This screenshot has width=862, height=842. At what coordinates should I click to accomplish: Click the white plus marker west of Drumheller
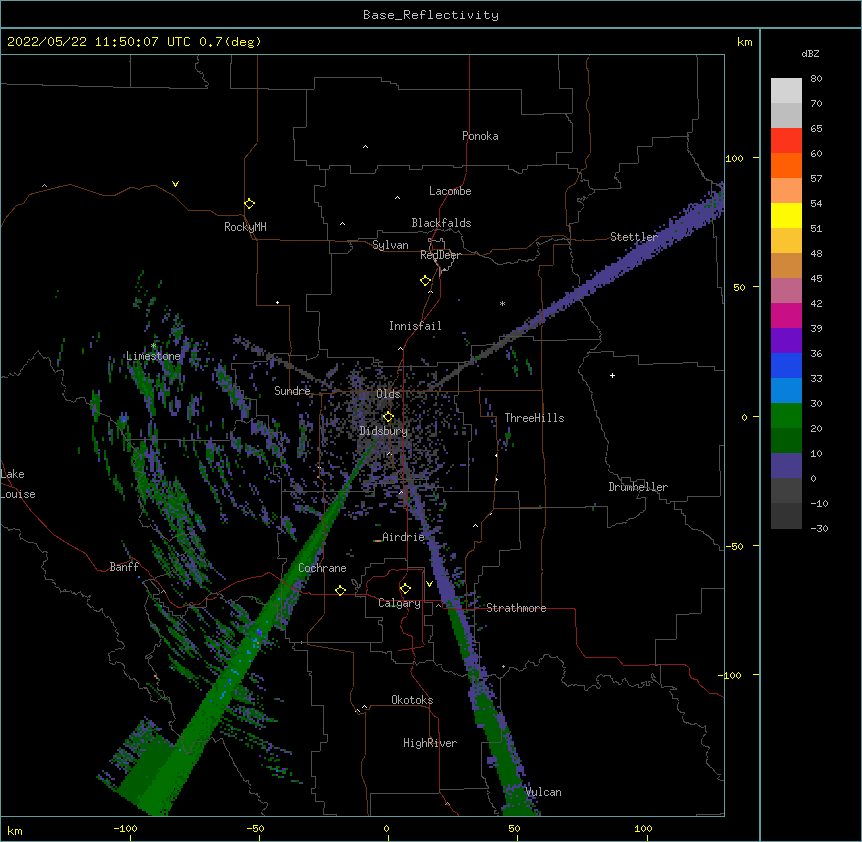(612, 375)
